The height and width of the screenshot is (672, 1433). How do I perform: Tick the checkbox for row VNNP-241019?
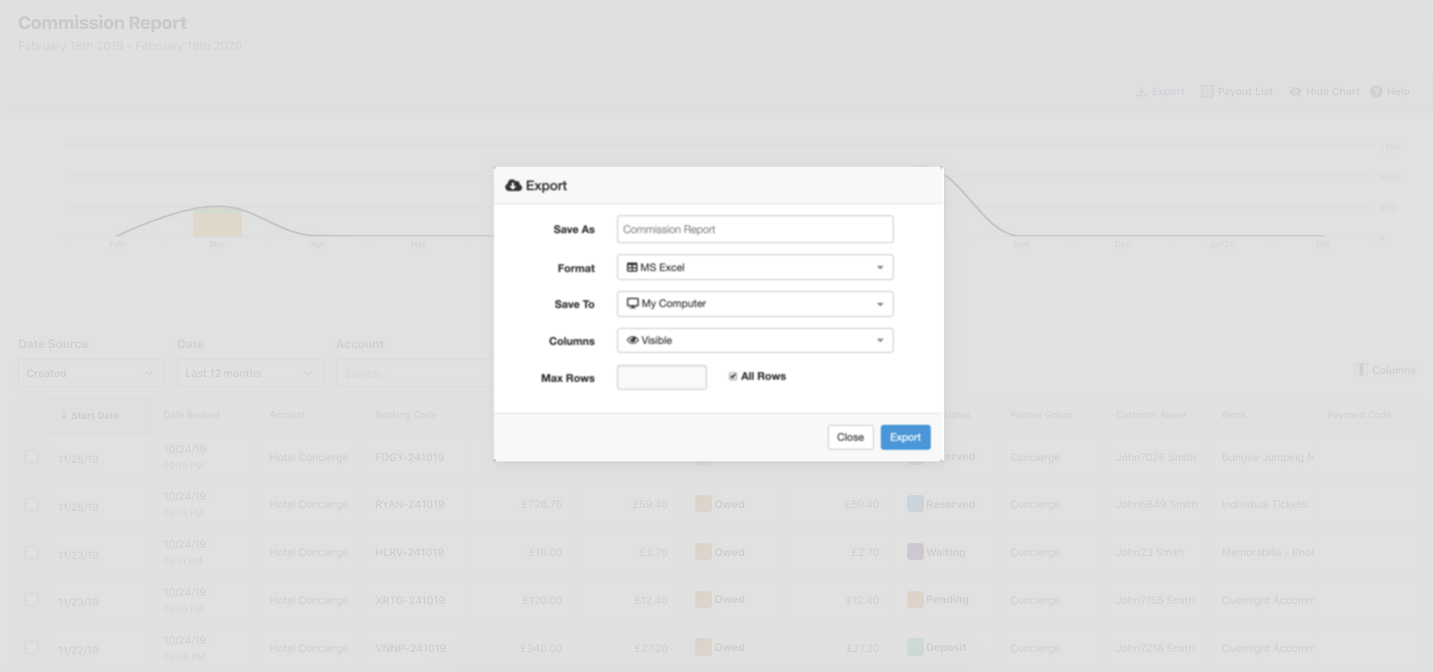(x=32, y=647)
